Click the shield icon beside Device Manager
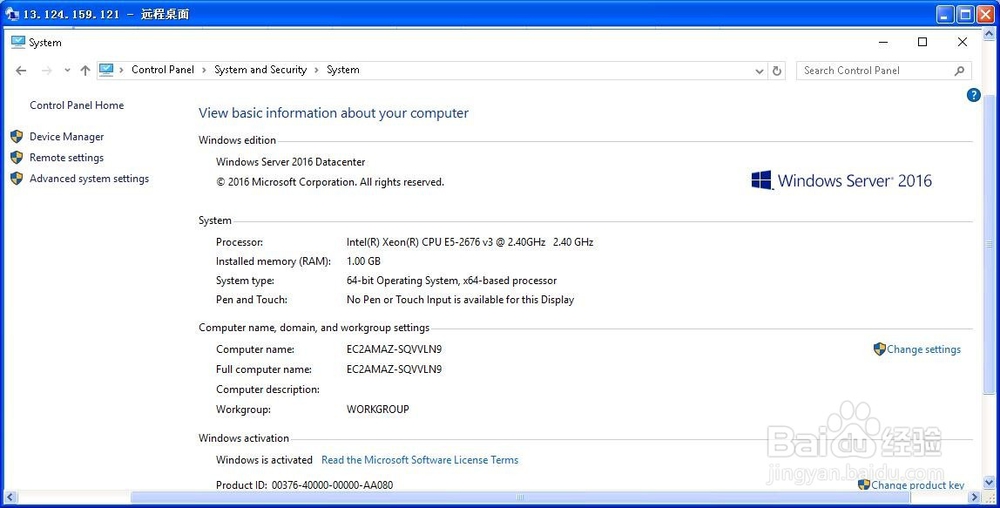The width and height of the screenshot is (1000, 508). coord(17,136)
